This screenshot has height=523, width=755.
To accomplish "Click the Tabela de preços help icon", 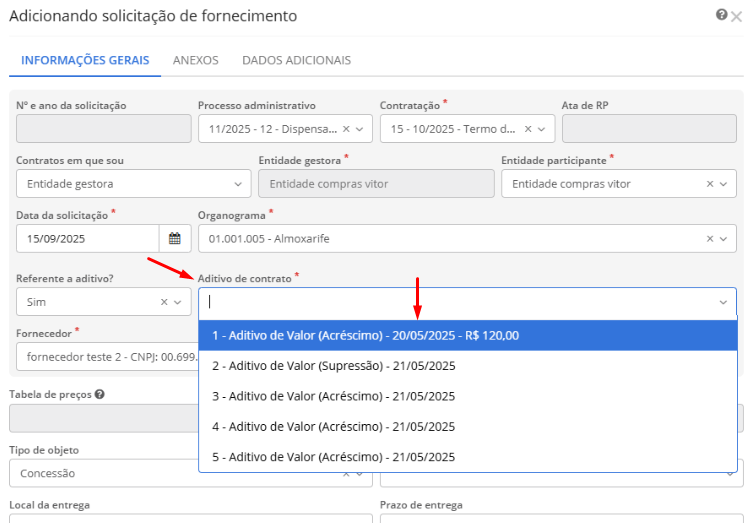I will 99,394.
